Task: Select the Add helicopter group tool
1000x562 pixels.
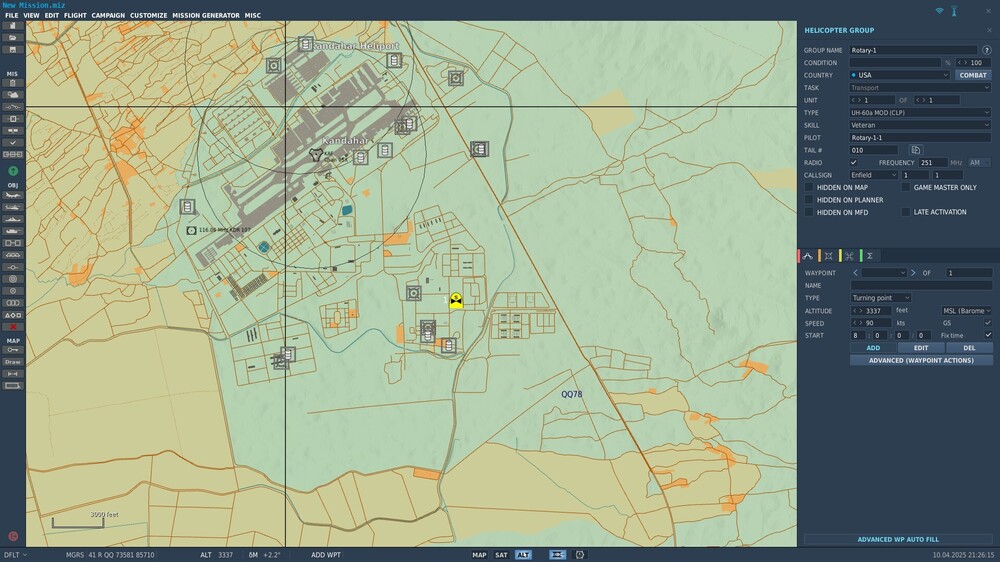Action: tap(12, 207)
